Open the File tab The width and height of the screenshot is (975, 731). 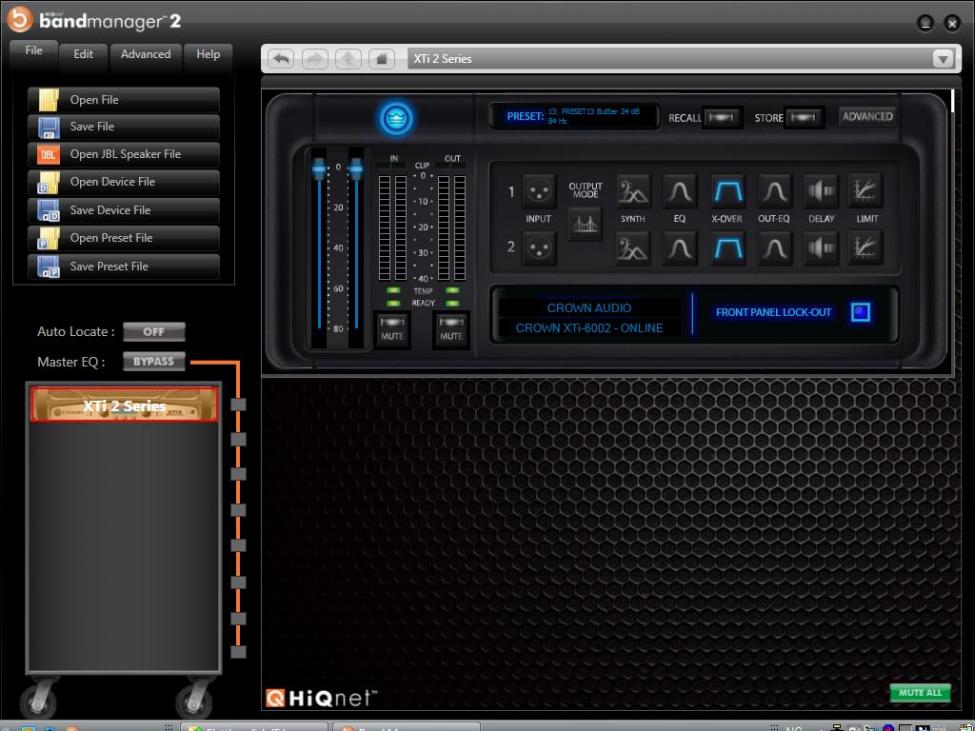click(x=34, y=52)
